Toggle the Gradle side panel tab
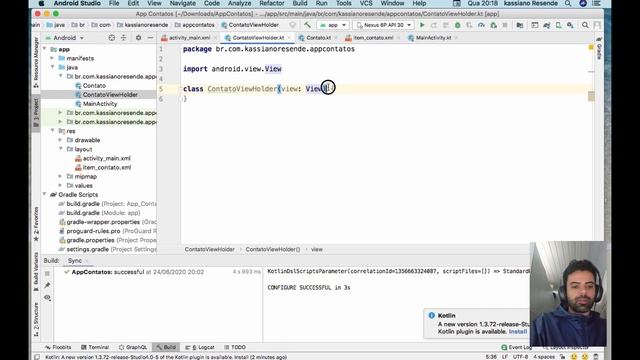The height and width of the screenshot is (360, 640). tap(599, 48)
